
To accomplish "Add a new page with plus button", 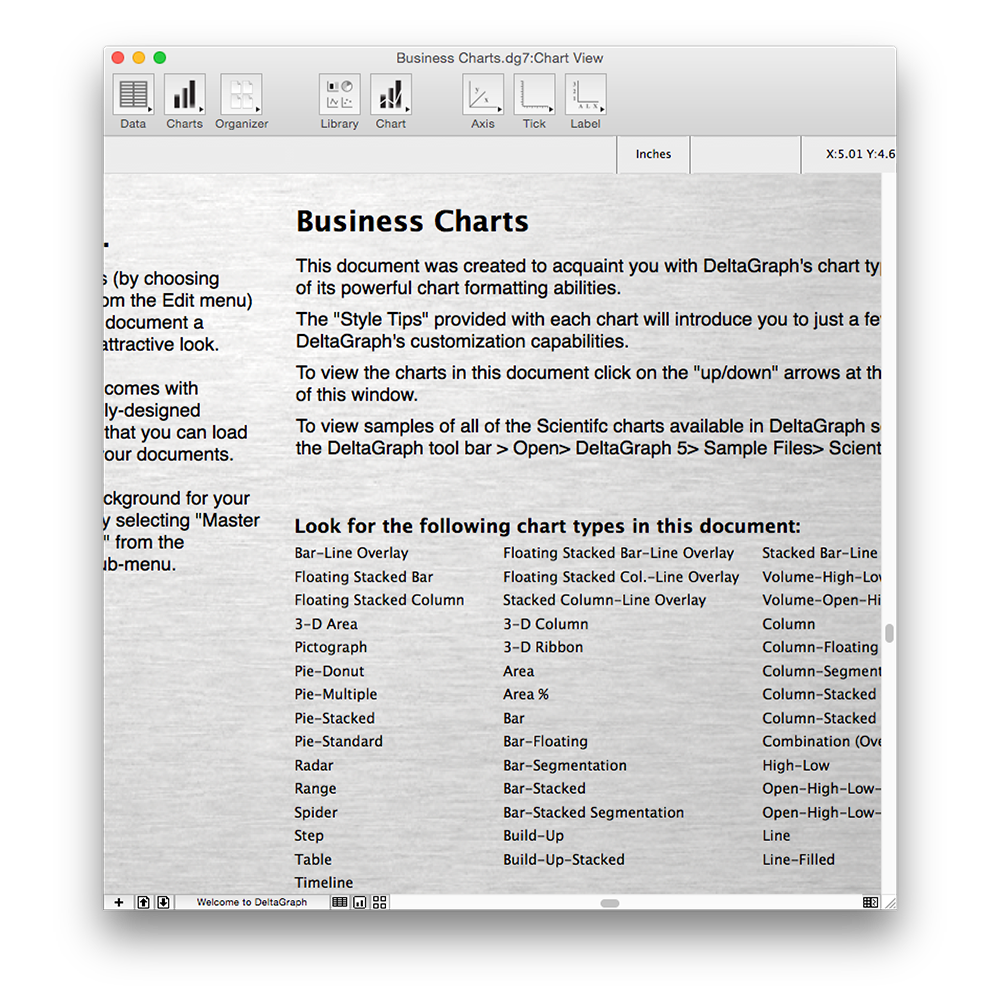I will (x=119, y=902).
